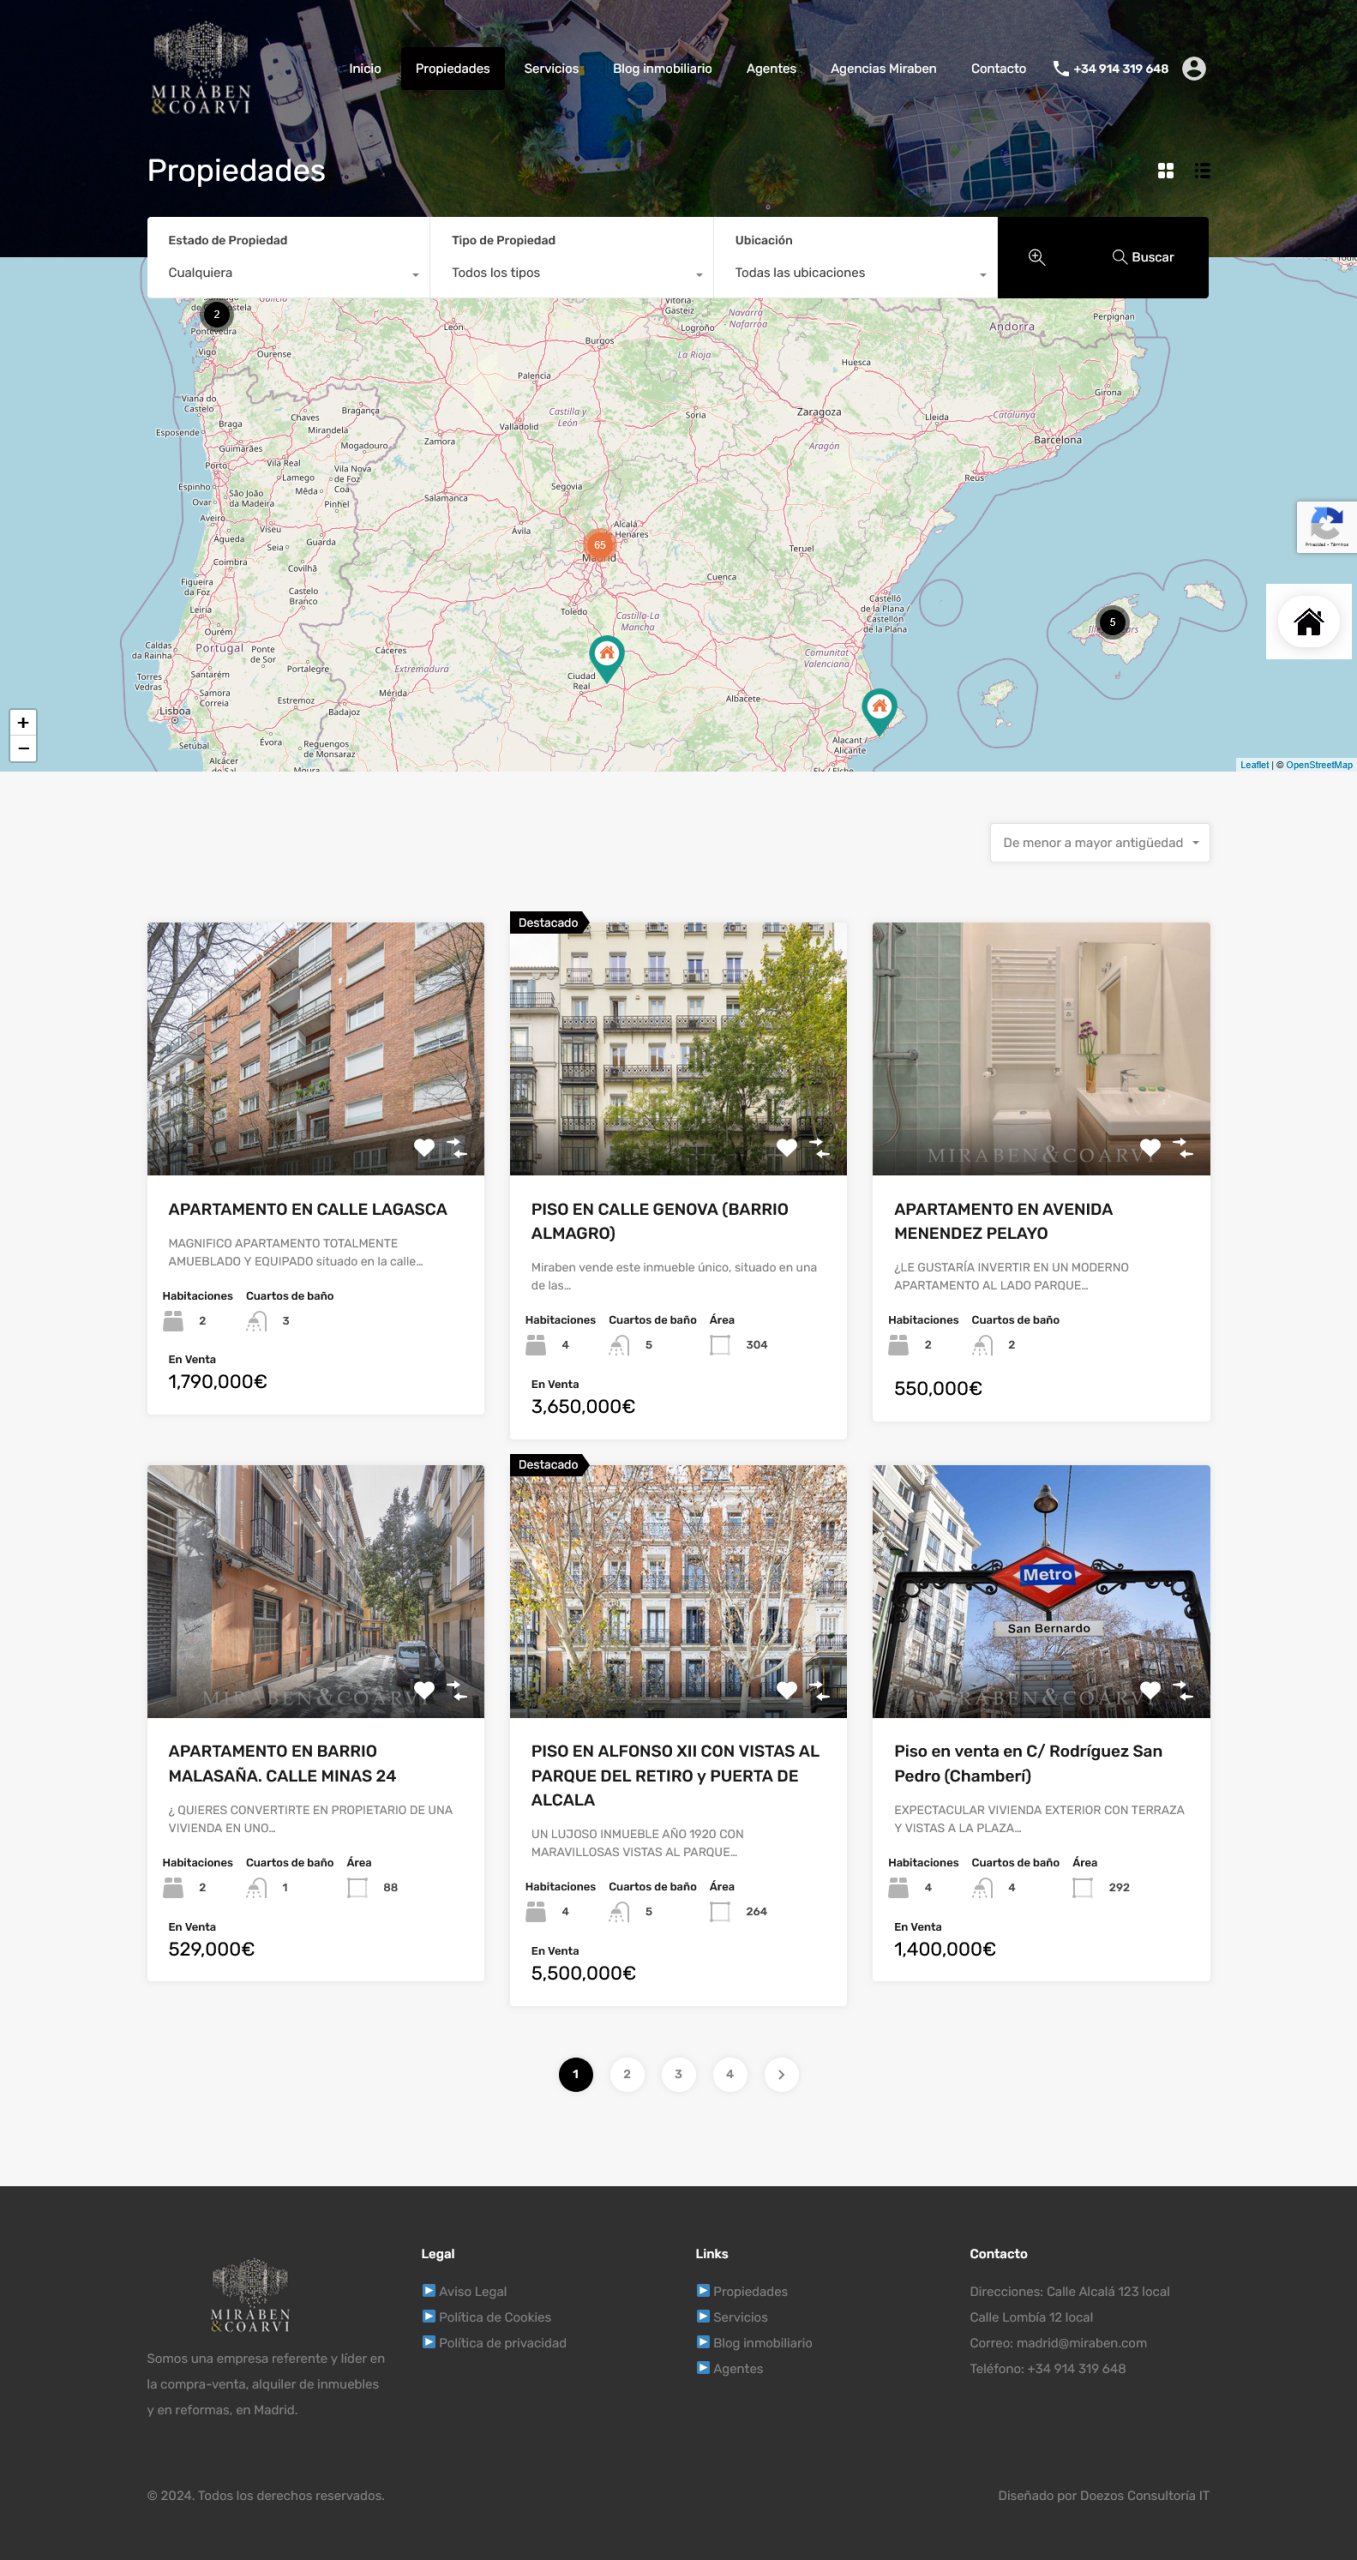Open Agencias Miraben menu item

pyautogui.click(x=883, y=69)
